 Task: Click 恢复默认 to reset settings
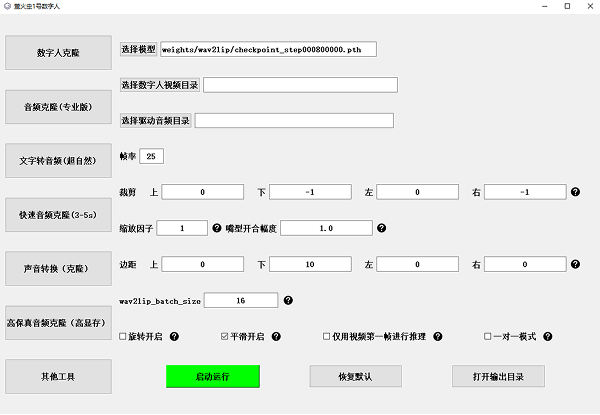click(x=355, y=376)
